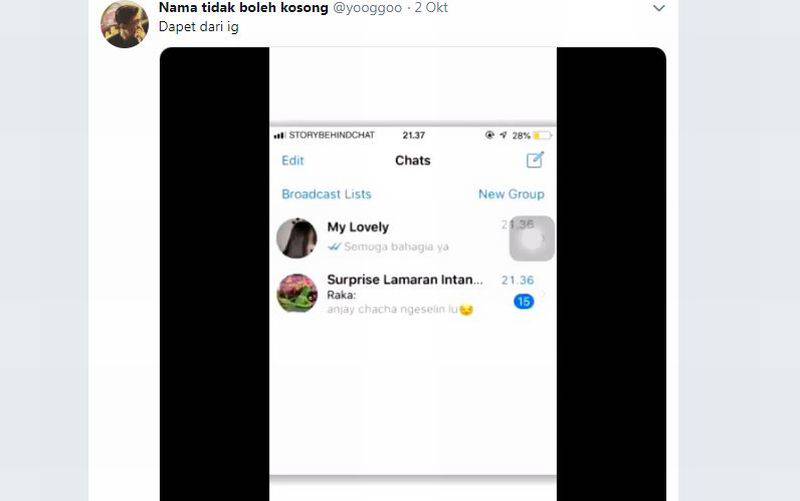Open the Surprise Lamaran Intan group chat
Viewport: 800px width, 501px height.
point(413,293)
